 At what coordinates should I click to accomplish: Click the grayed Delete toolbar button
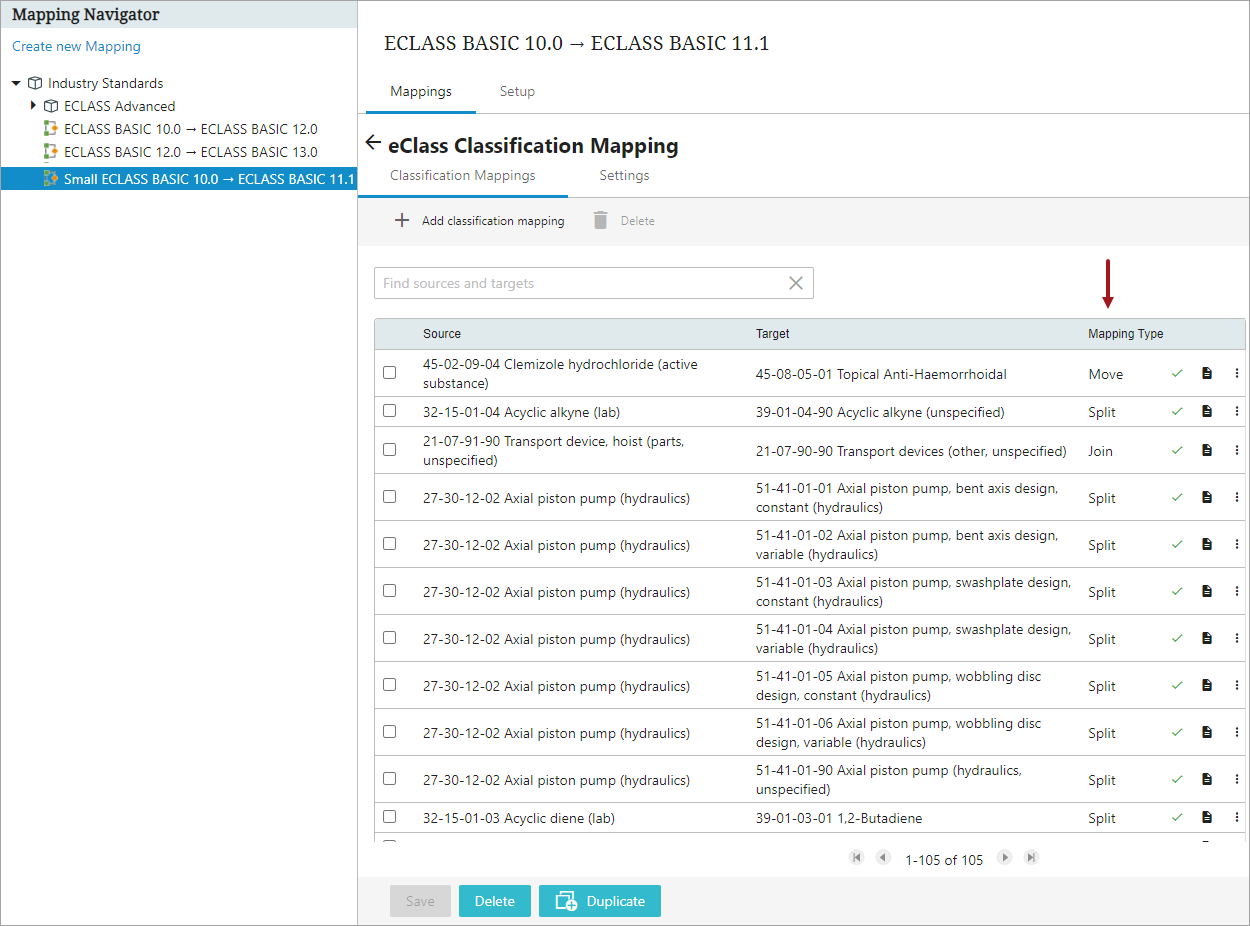point(624,220)
